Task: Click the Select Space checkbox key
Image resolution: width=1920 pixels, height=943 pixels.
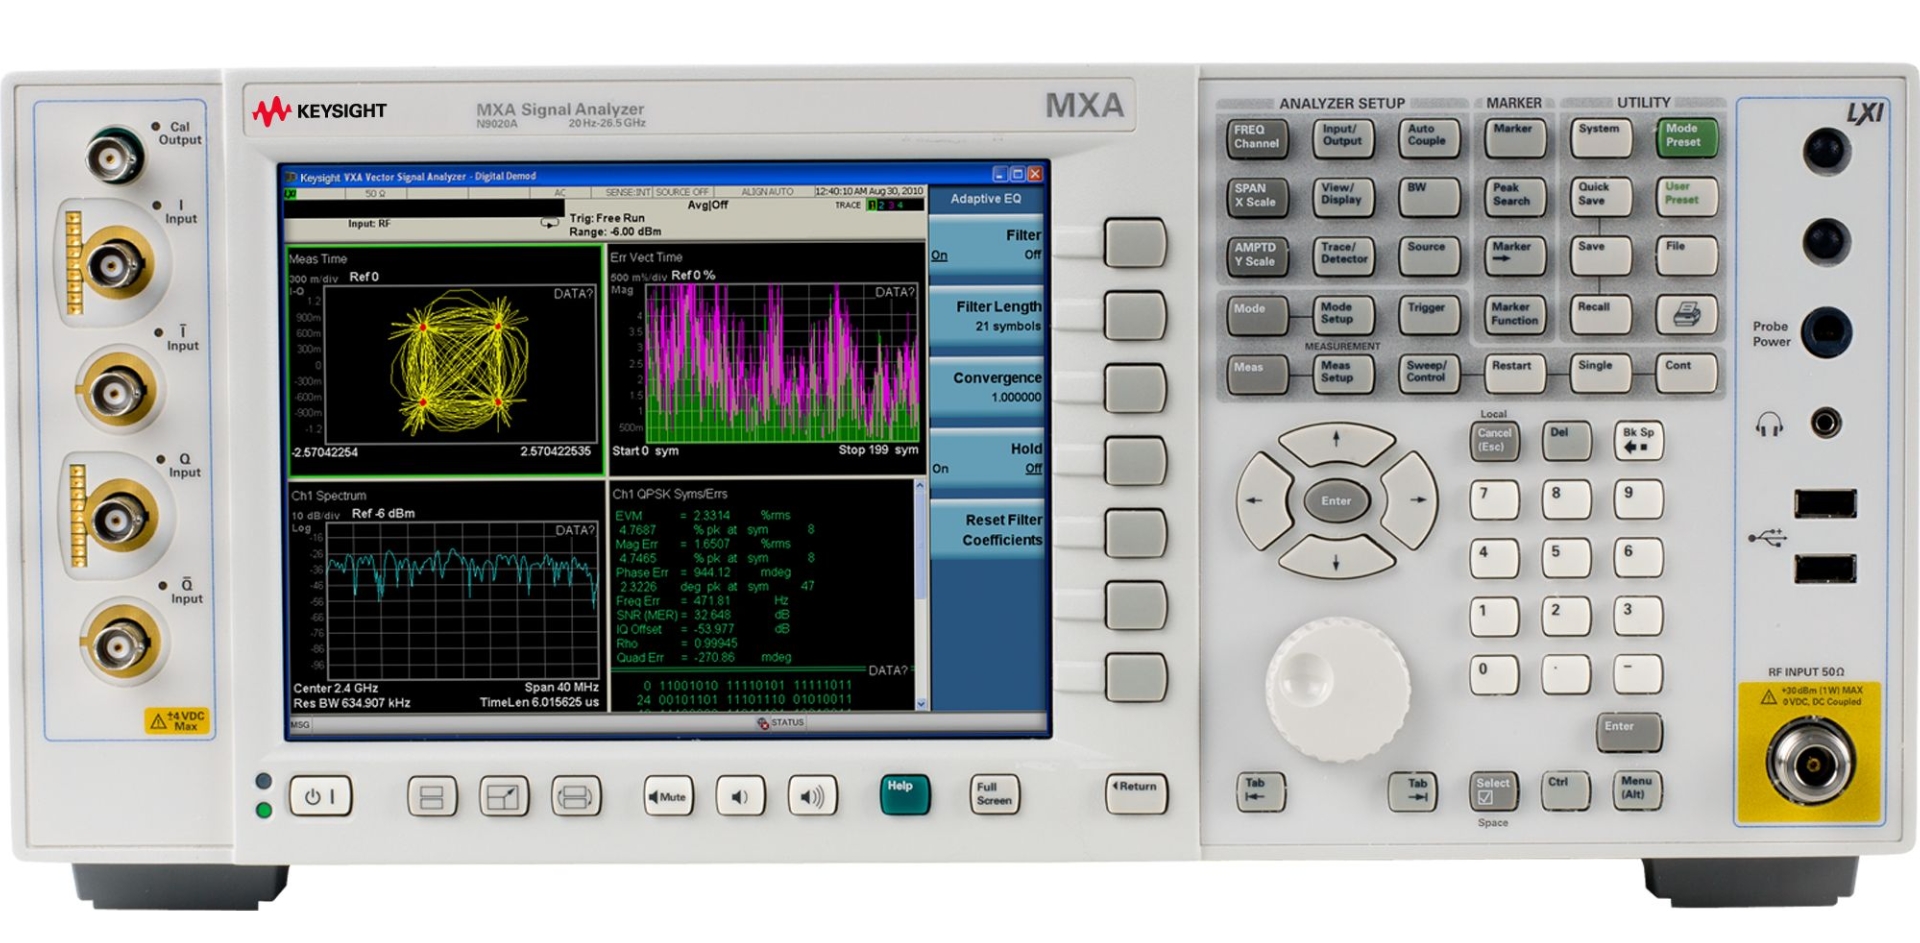Action: pyautogui.click(x=1493, y=792)
